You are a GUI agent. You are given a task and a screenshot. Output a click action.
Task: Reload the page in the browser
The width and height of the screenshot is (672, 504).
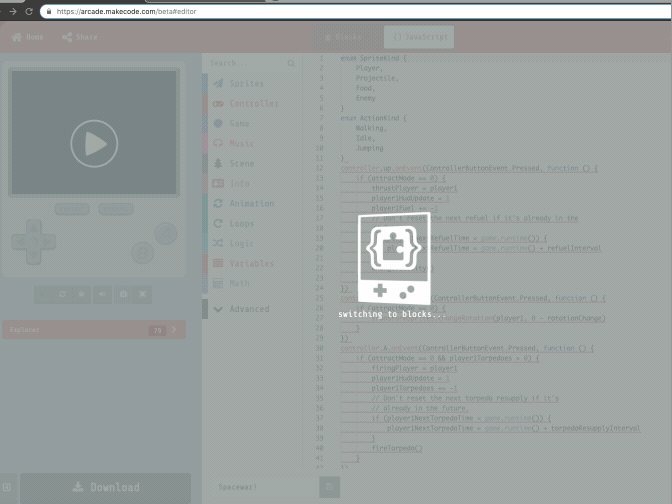29,12
